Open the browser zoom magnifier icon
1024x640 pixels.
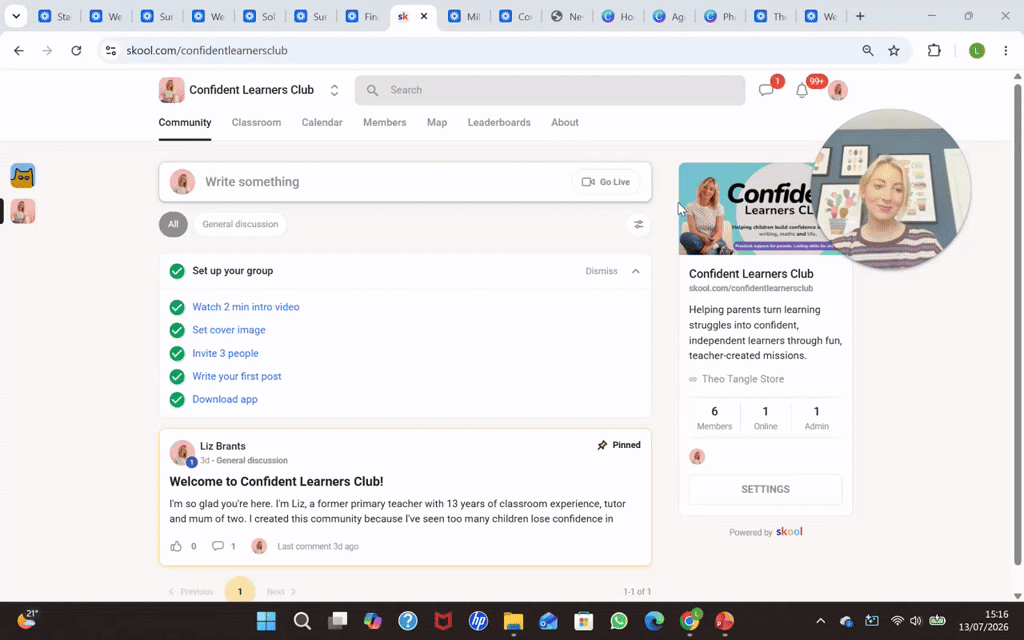coord(868,50)
